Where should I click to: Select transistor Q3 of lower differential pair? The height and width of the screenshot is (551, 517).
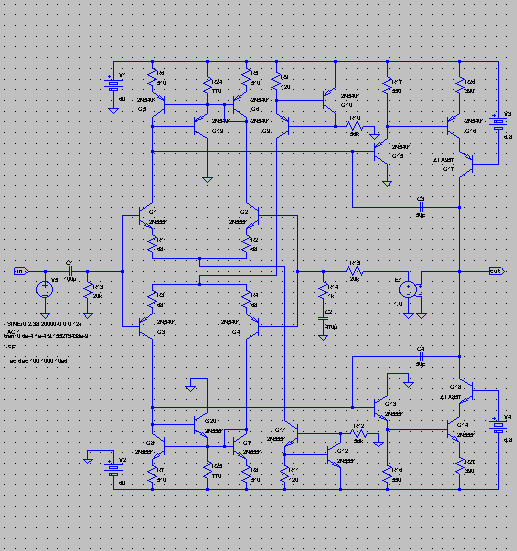pos(146,327)
